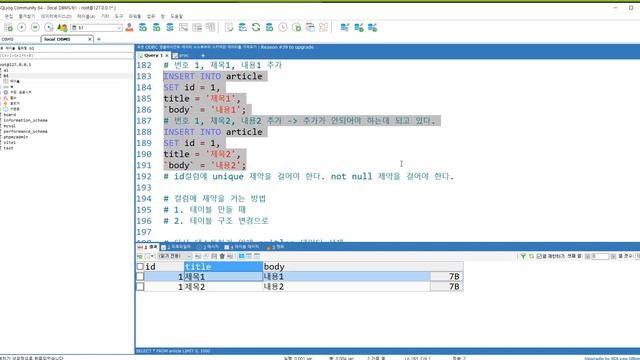The image size is (640, 360).
Task: Open new query tab with plus
Action: click(x=203, y=56)
